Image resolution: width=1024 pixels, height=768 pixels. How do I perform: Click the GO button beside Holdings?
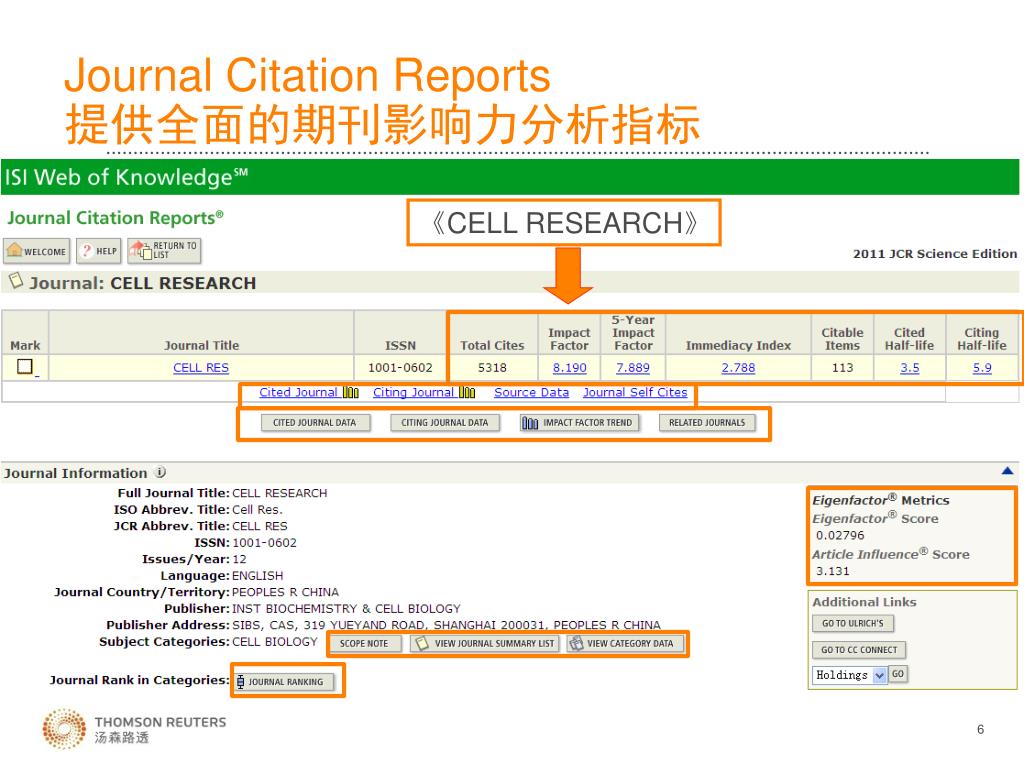click(x=898, y=674)
